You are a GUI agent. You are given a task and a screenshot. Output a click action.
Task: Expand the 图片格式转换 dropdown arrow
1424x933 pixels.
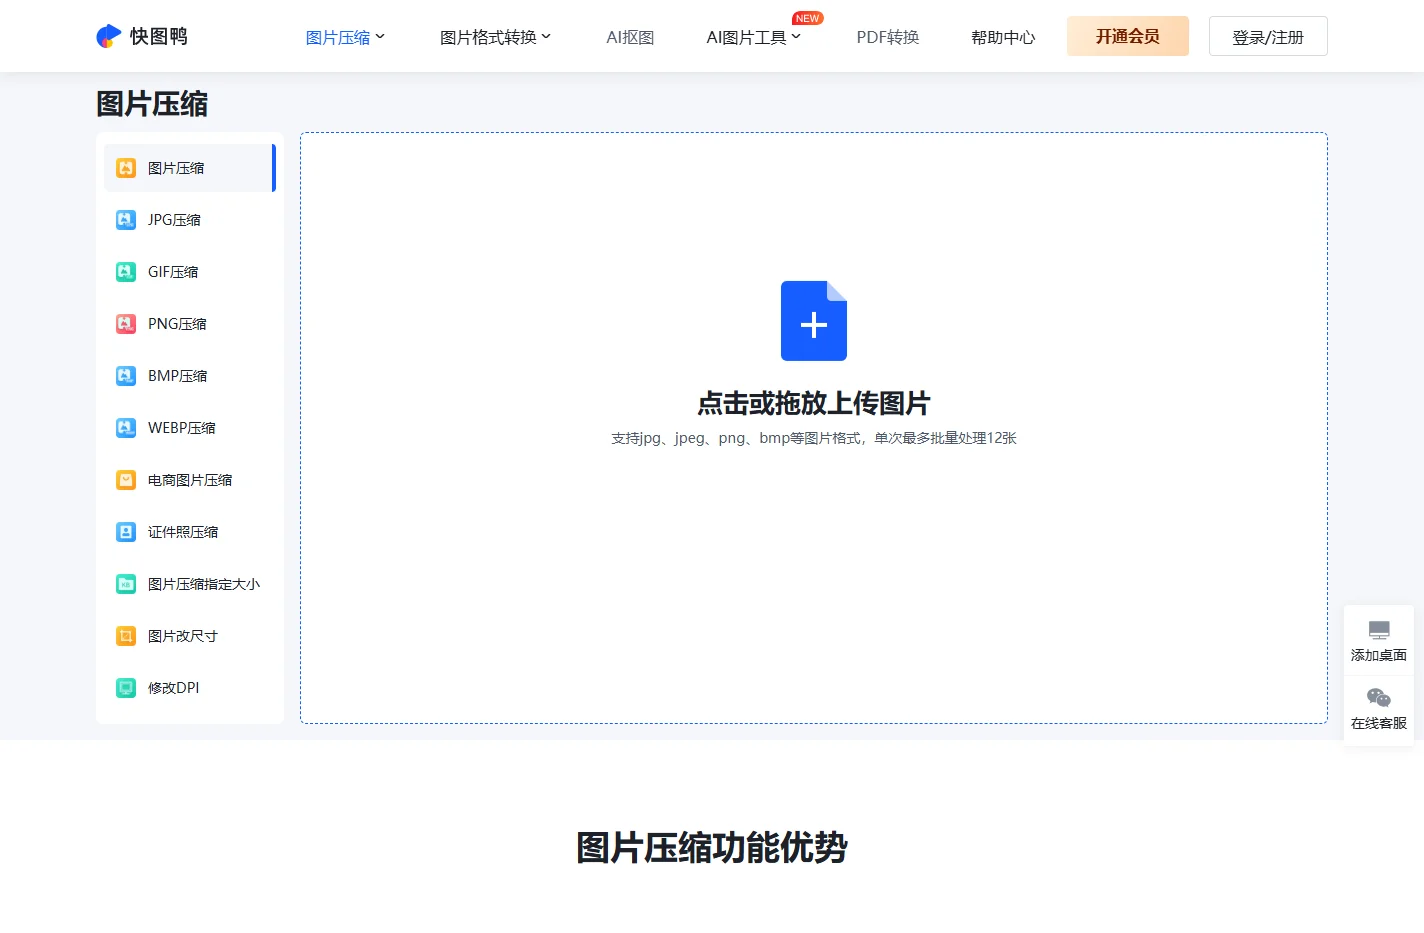546,37
